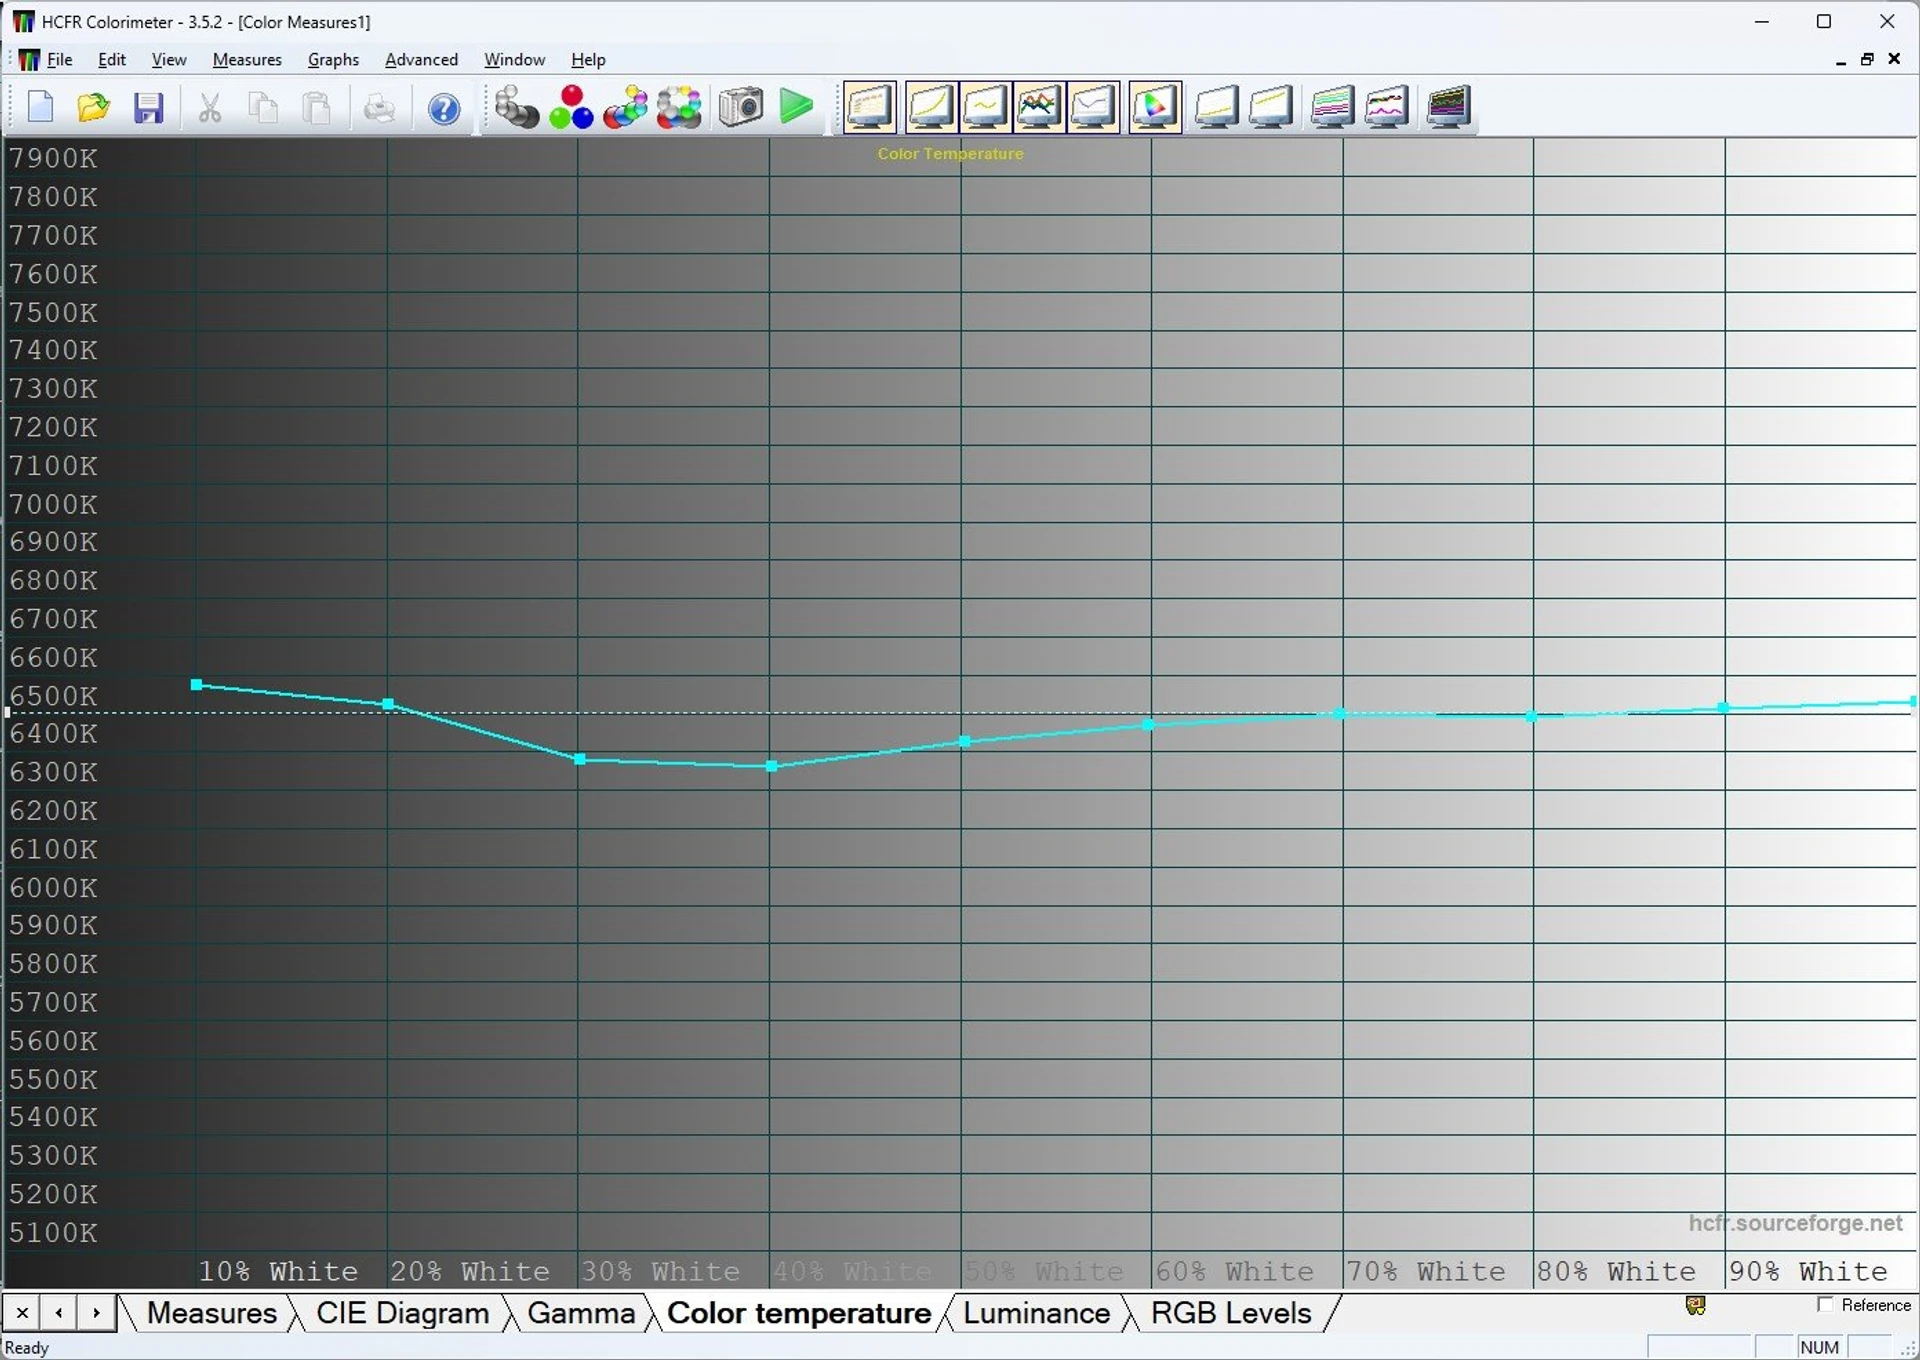Open near white graph monitor icon
1920x1360 pixels.
click(x=1271, y=107)
